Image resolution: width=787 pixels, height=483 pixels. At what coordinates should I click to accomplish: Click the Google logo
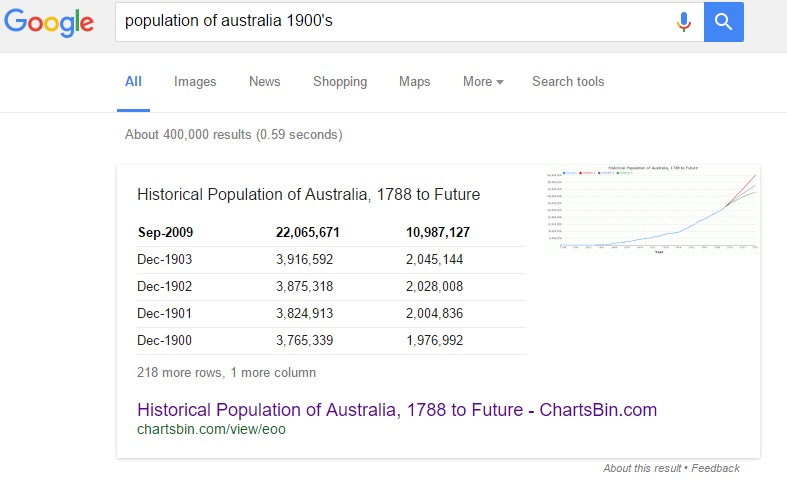click(48, 22)
